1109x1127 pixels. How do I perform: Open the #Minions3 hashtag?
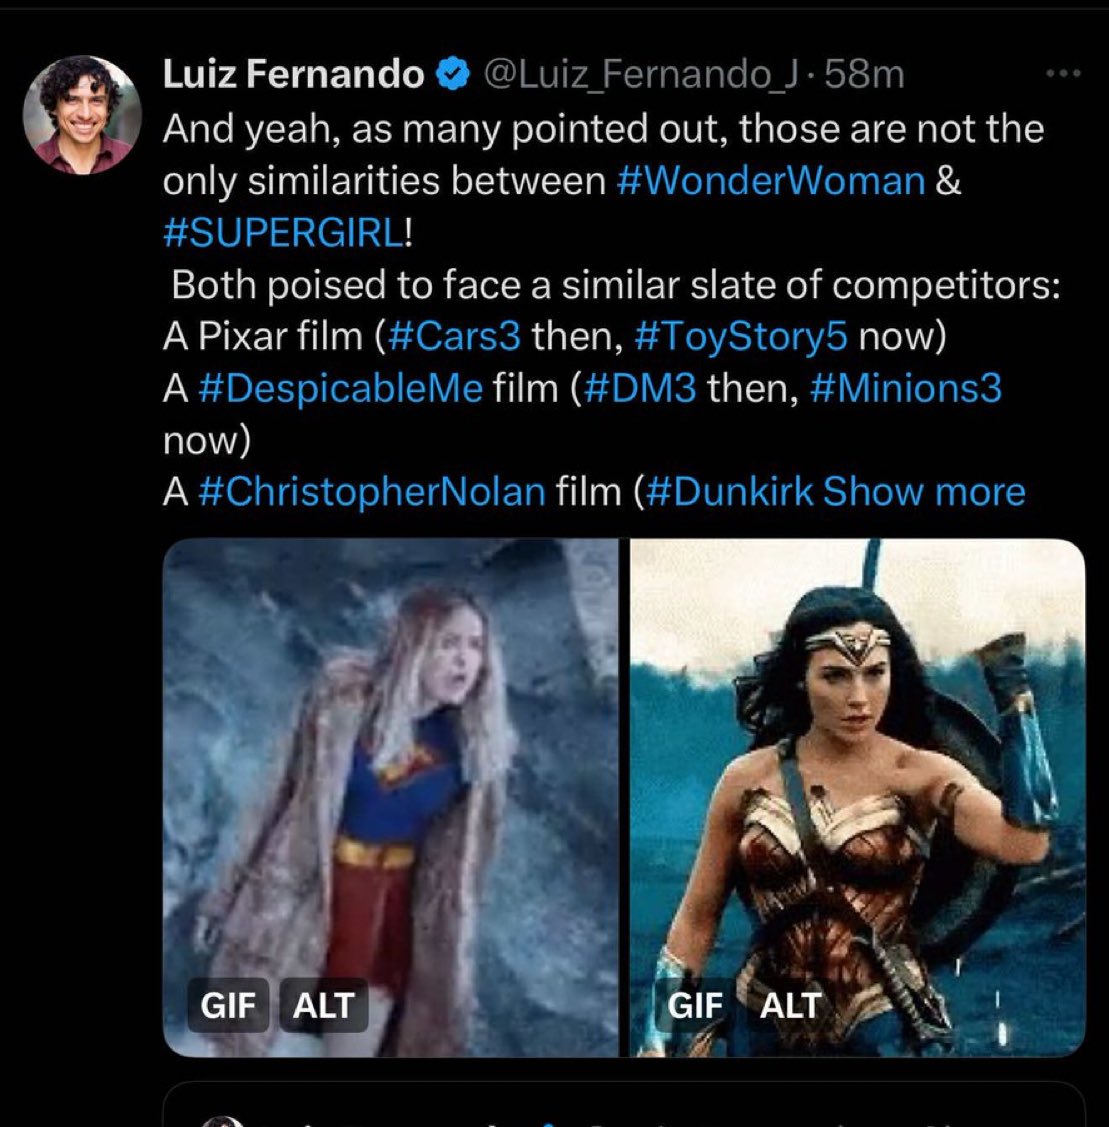(906, 388)
